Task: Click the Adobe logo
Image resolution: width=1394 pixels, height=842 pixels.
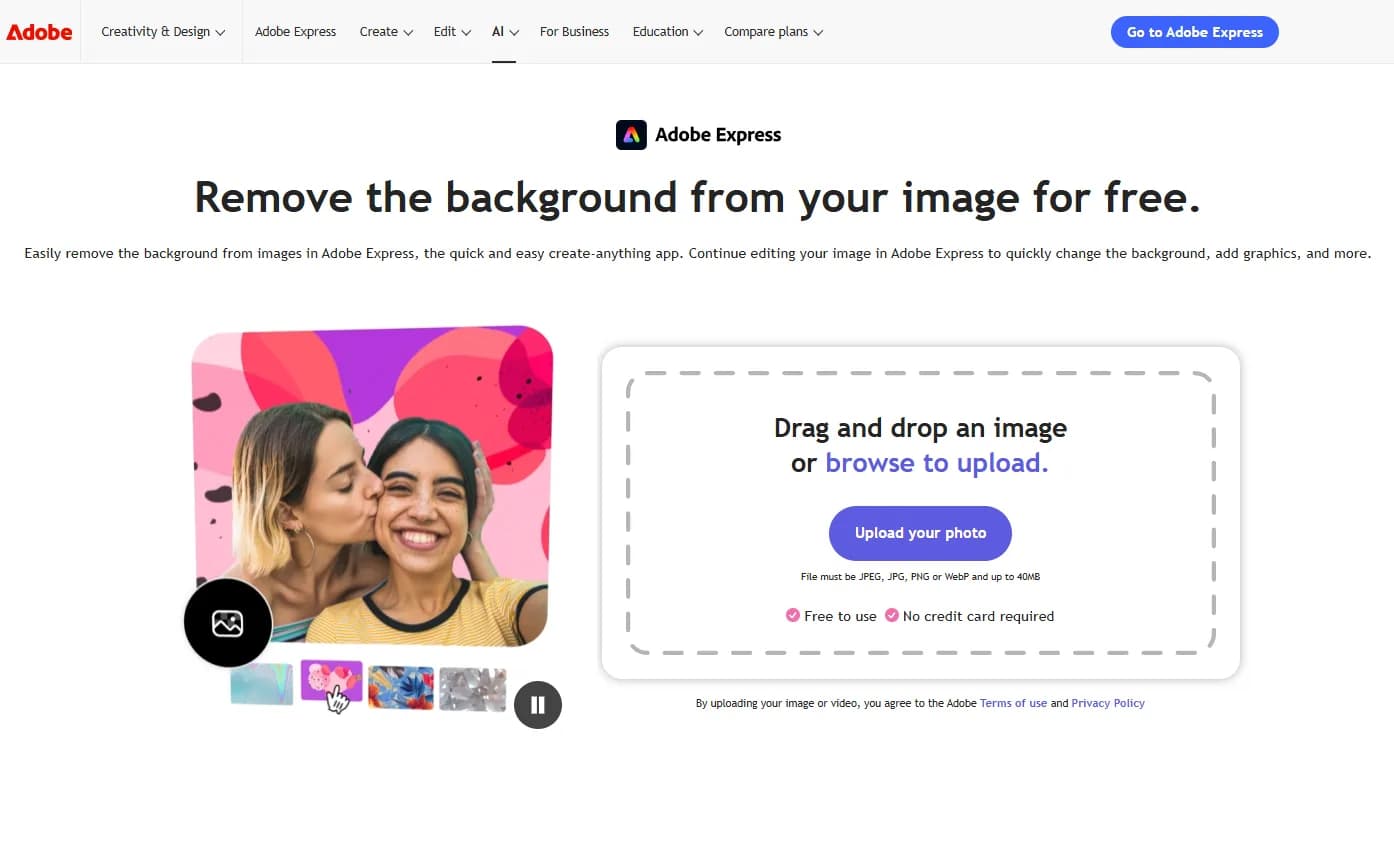Action: 39,31
